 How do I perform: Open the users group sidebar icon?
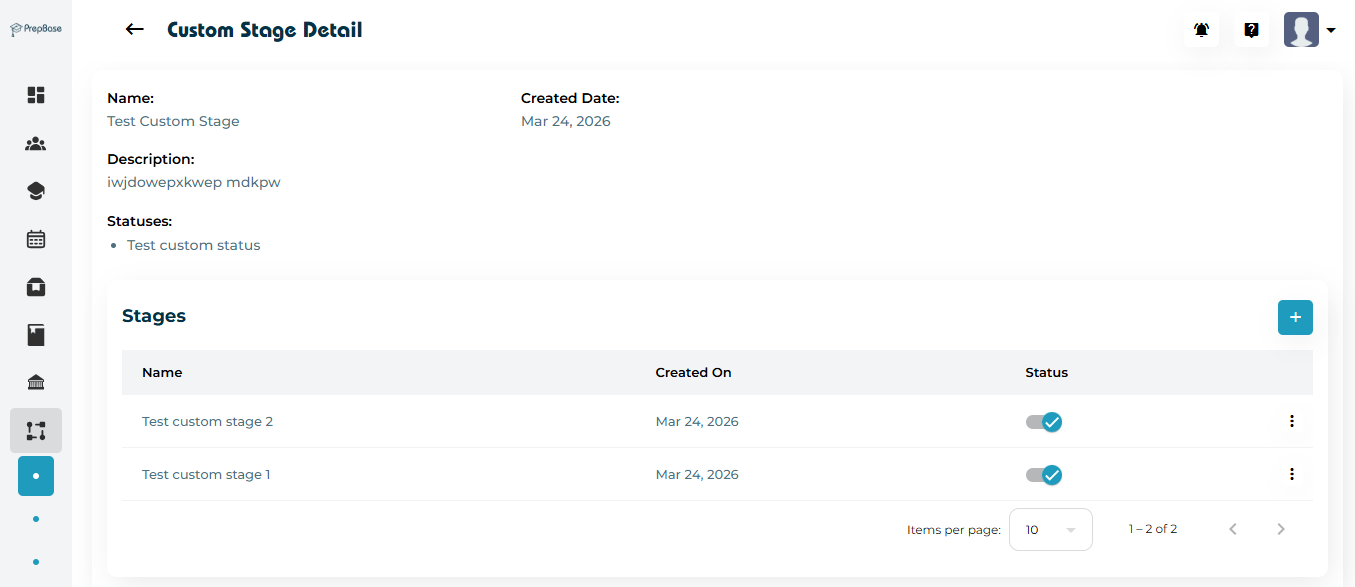(36, 144)
